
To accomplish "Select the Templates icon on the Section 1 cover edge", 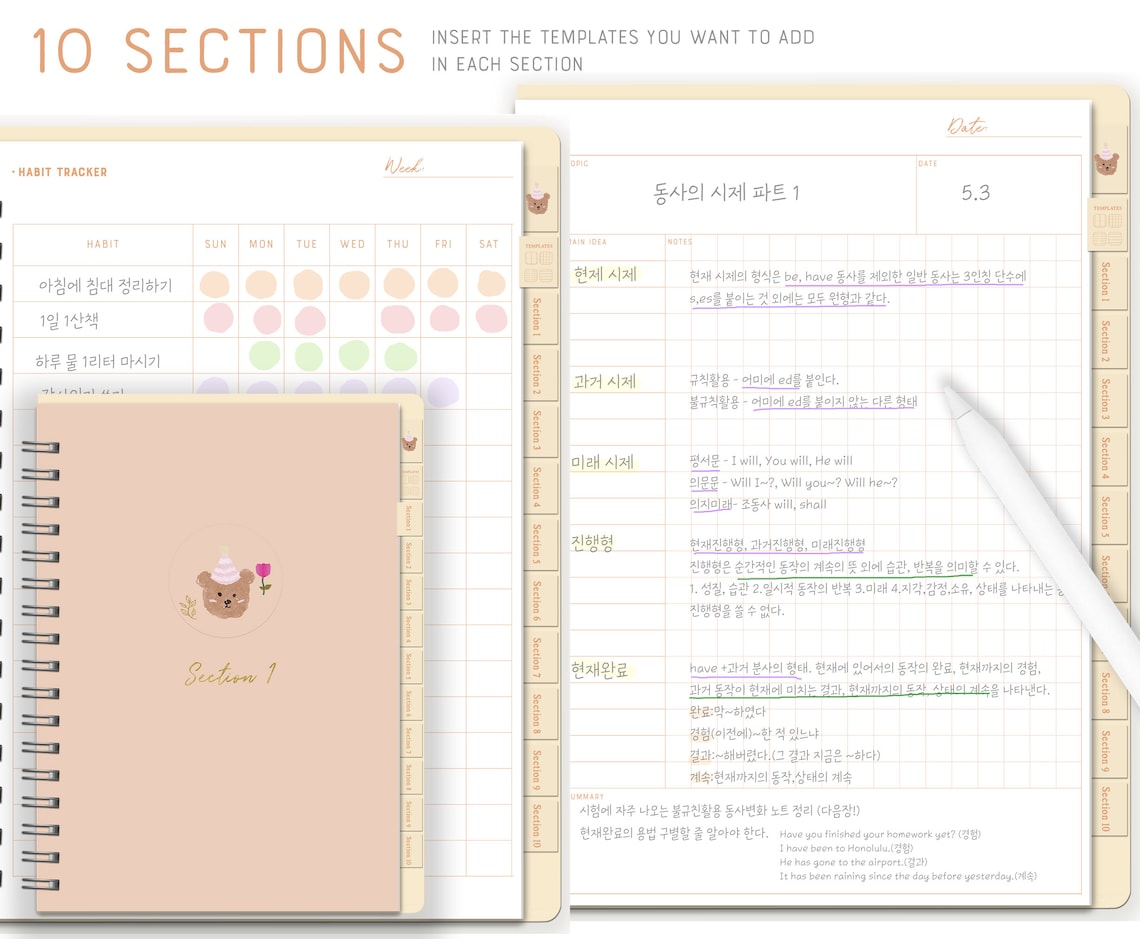I will [409, 482].
